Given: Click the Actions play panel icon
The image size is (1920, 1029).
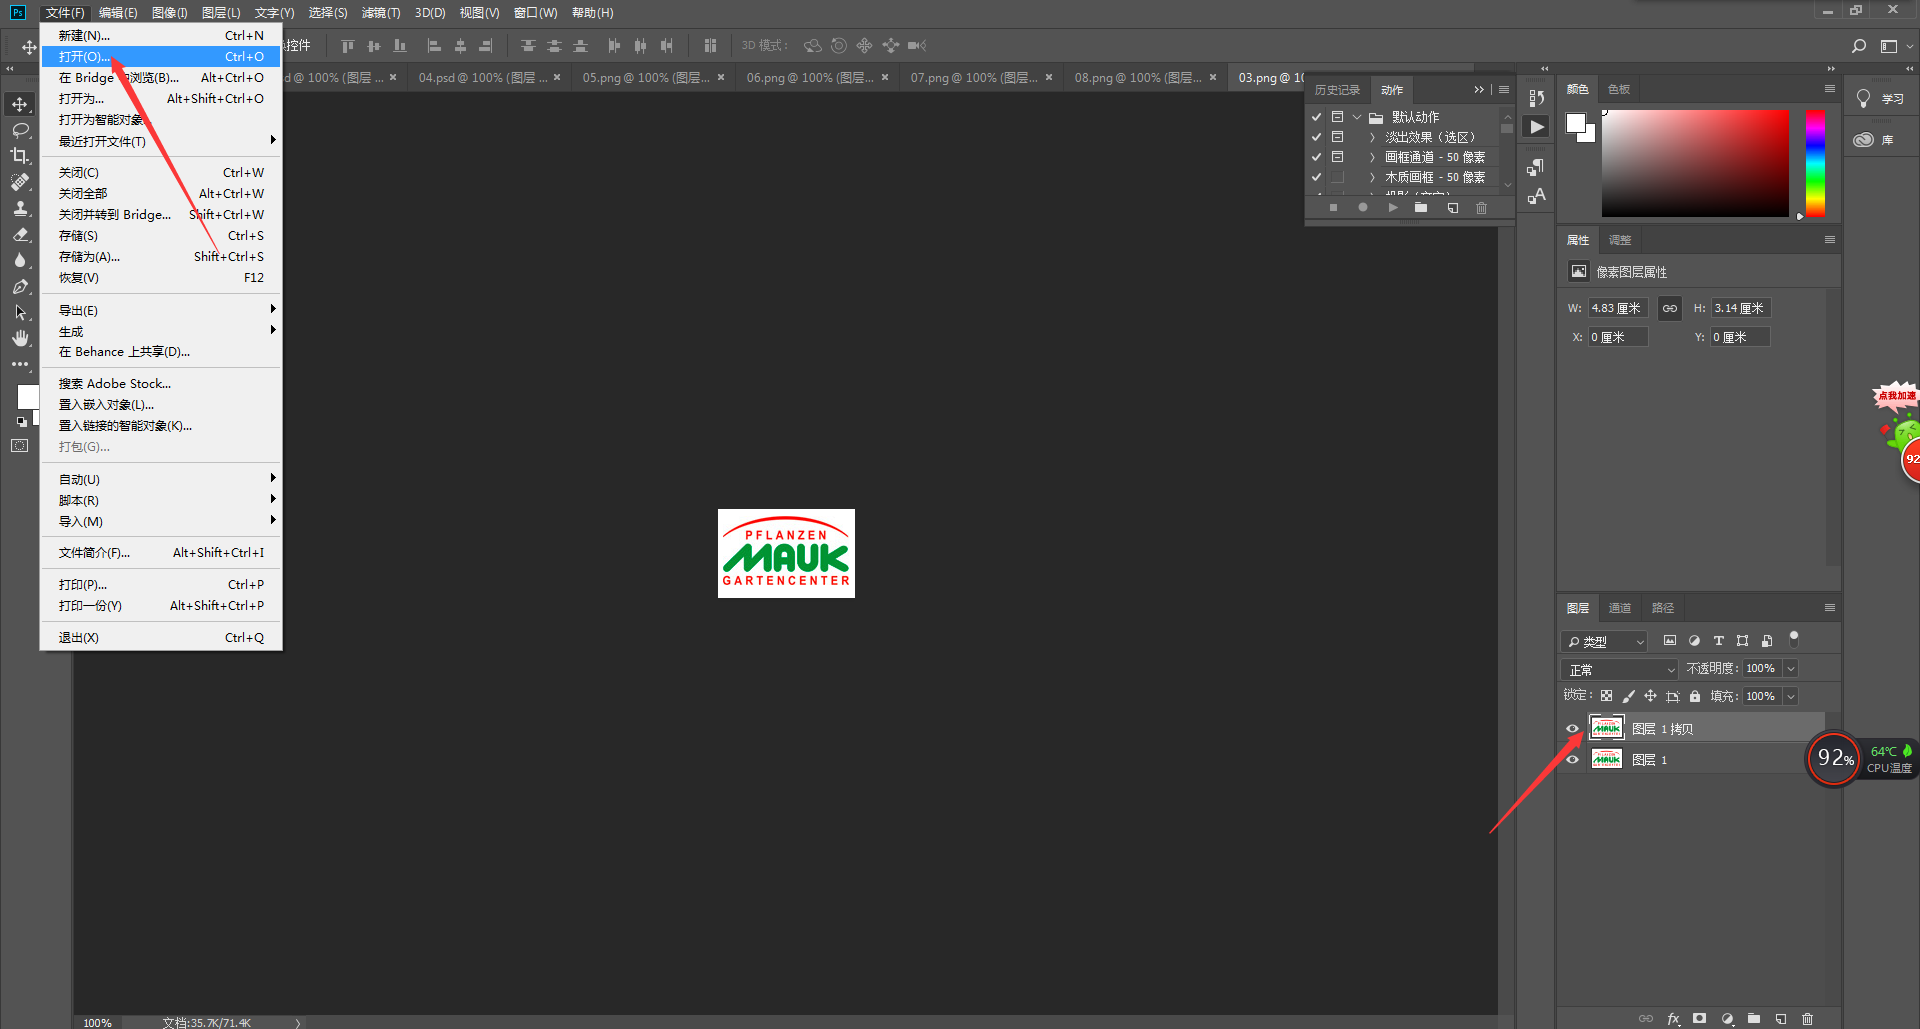Looking at the screenshot, I should (x=1537, y=127).
